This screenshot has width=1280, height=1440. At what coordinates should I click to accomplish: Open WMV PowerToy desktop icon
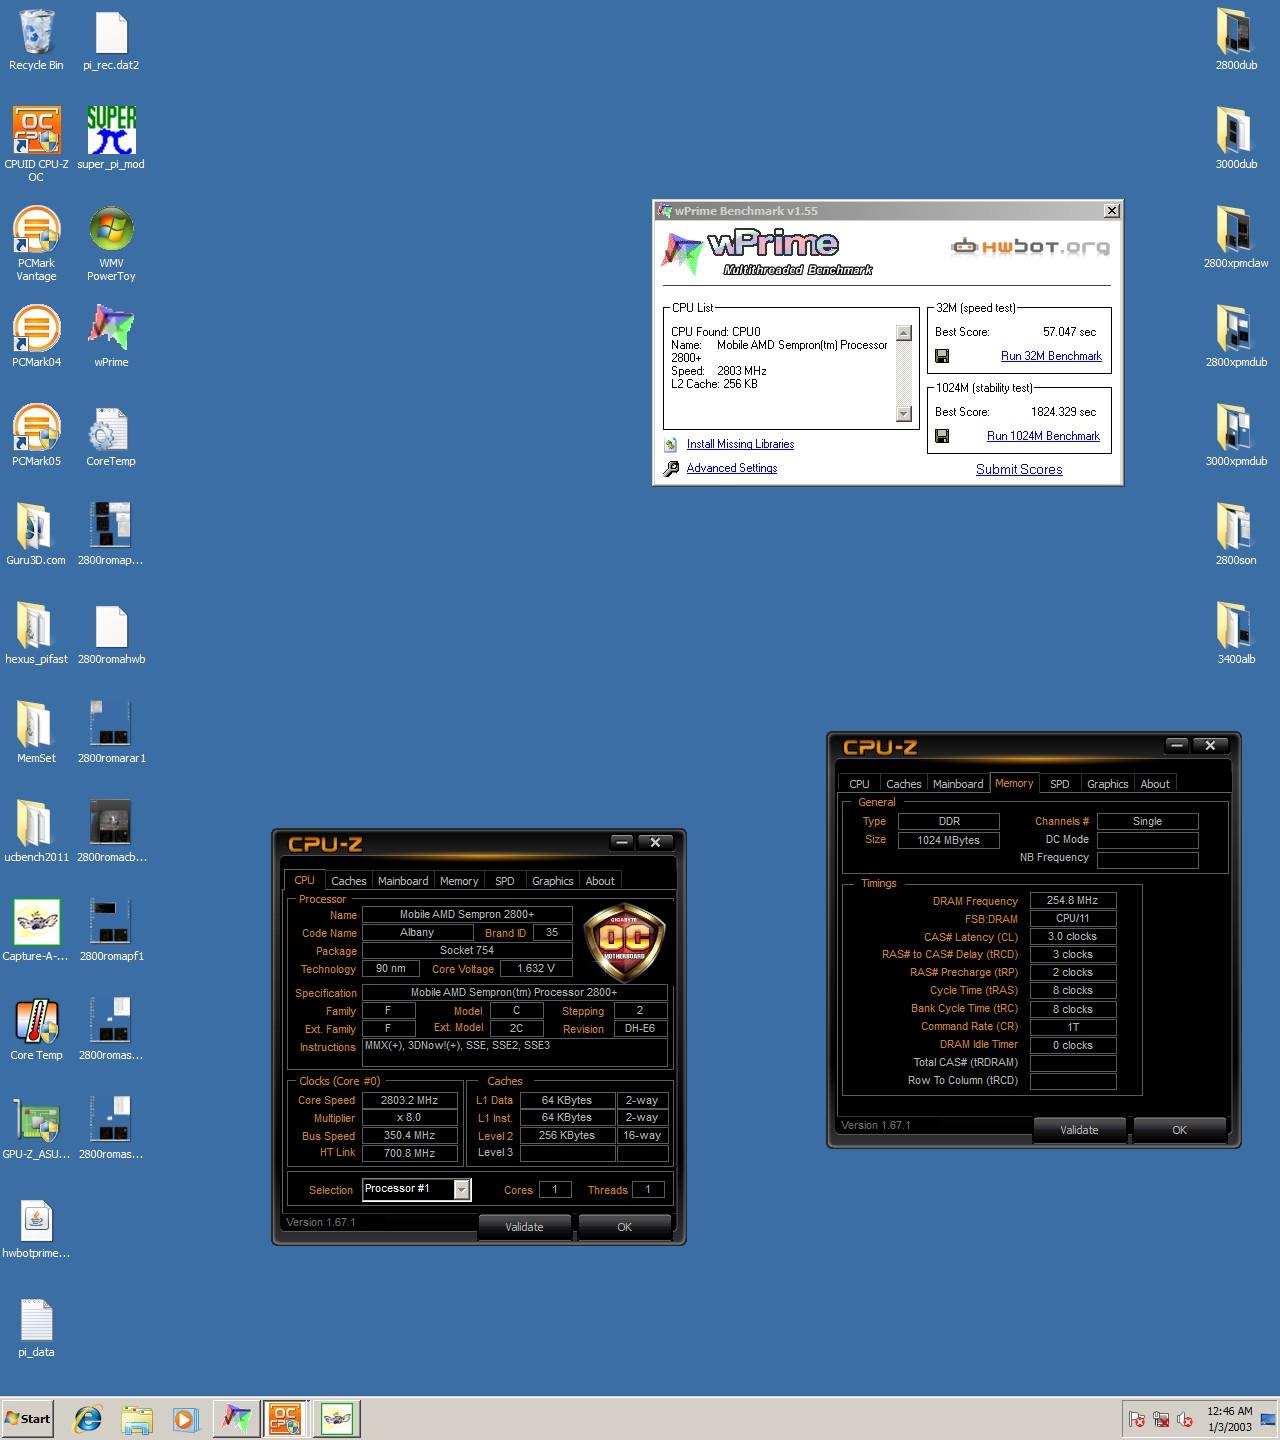(x=111, y=243)
